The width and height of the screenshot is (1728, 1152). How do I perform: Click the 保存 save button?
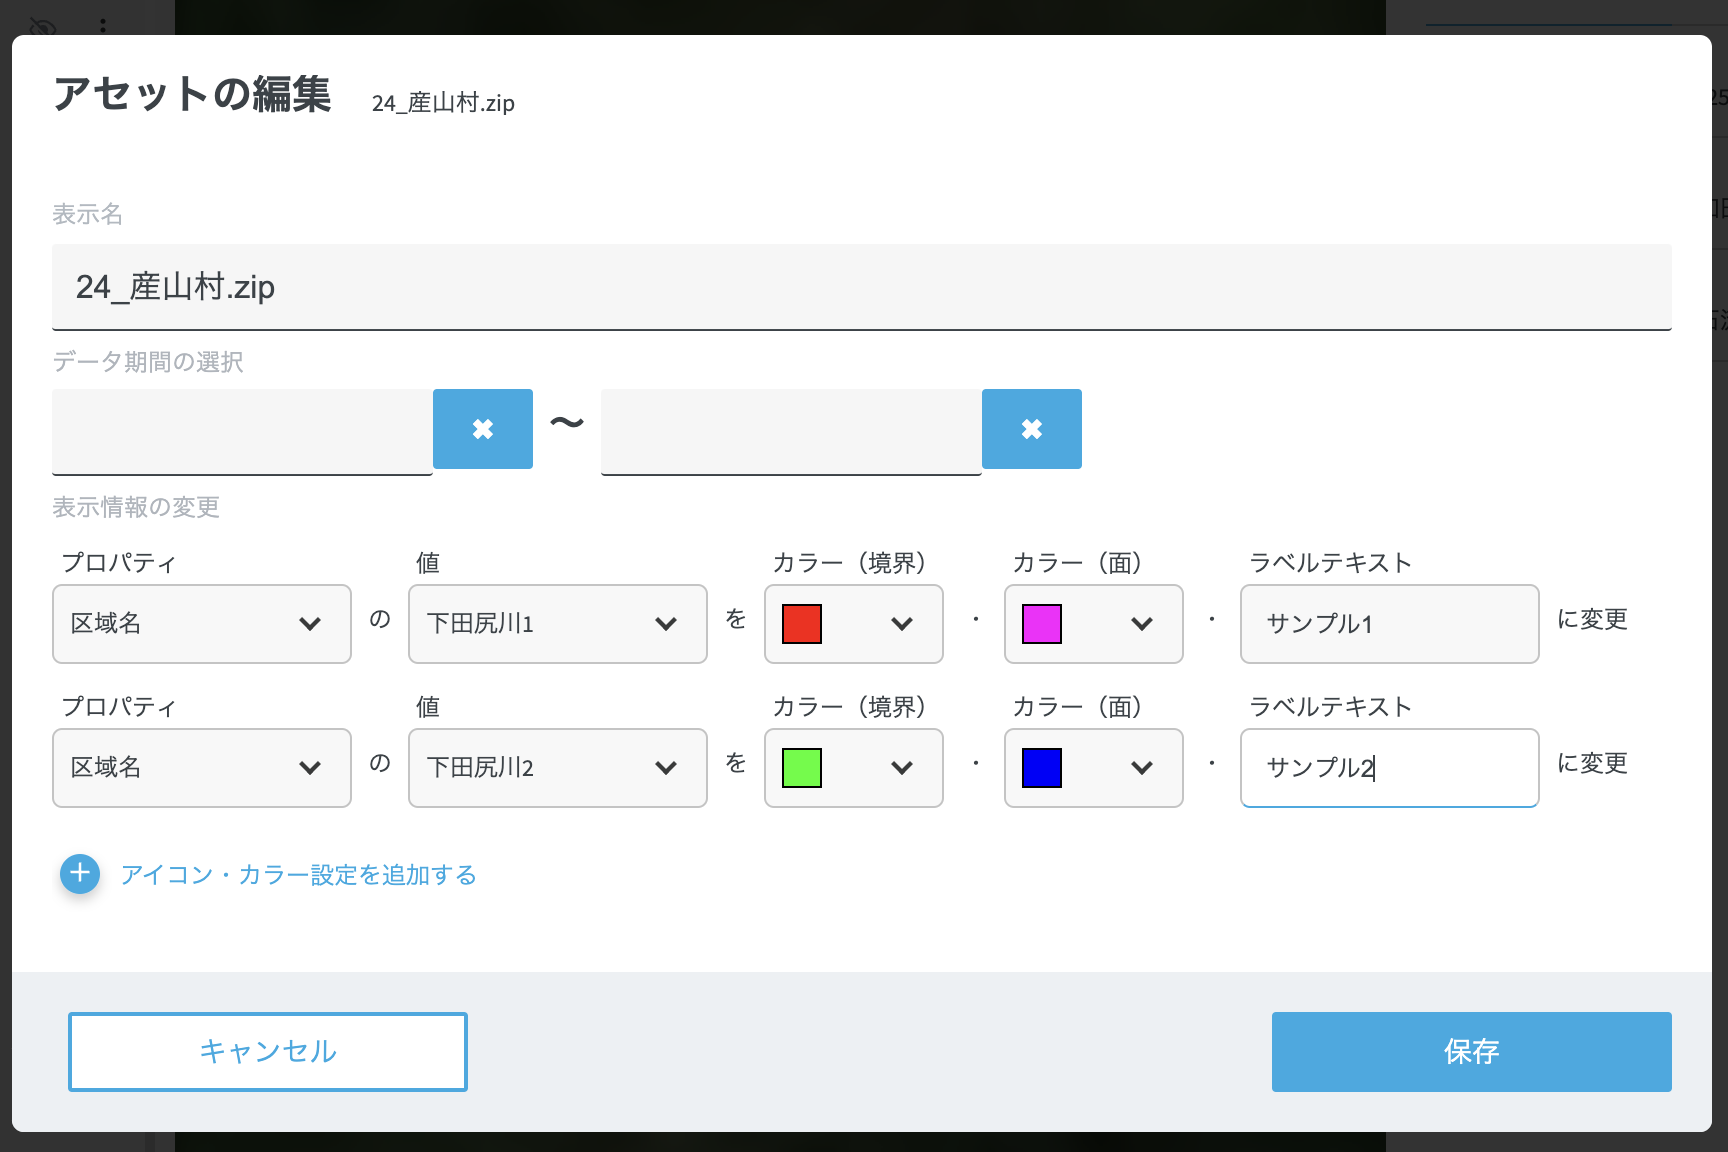(1471, 1051)
